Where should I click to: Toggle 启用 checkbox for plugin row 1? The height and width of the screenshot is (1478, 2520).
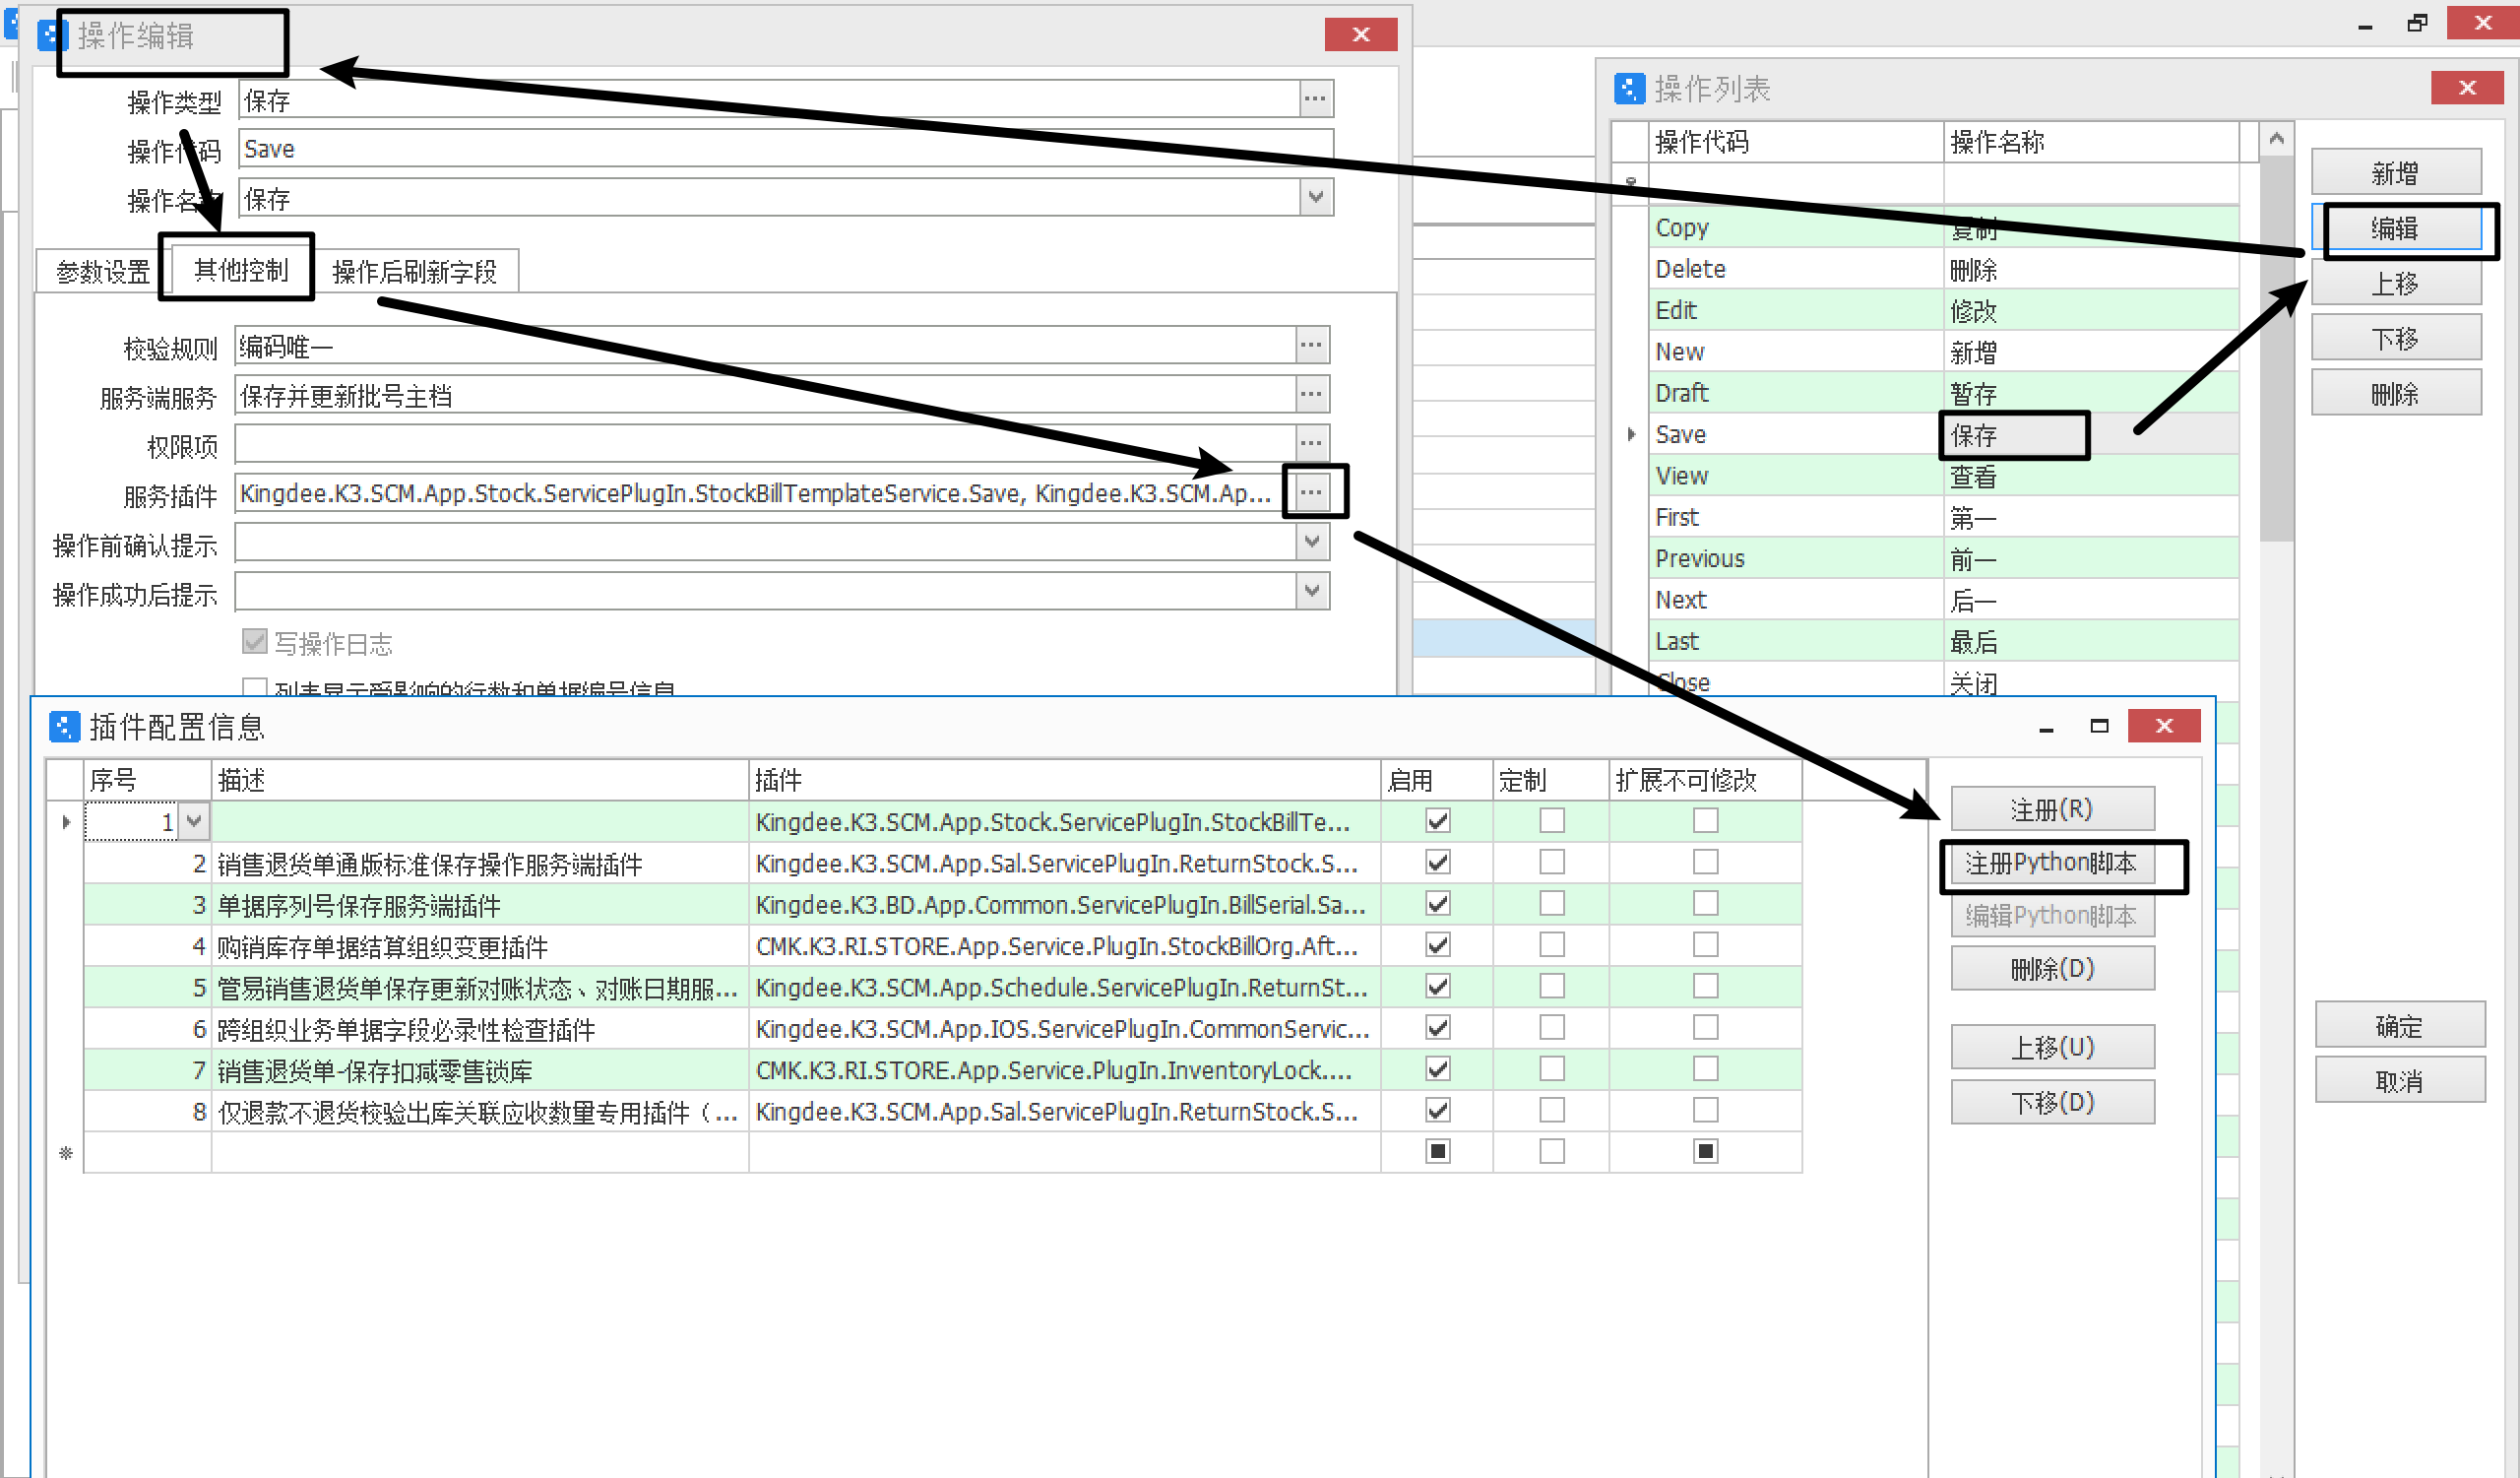[1438, 821]
